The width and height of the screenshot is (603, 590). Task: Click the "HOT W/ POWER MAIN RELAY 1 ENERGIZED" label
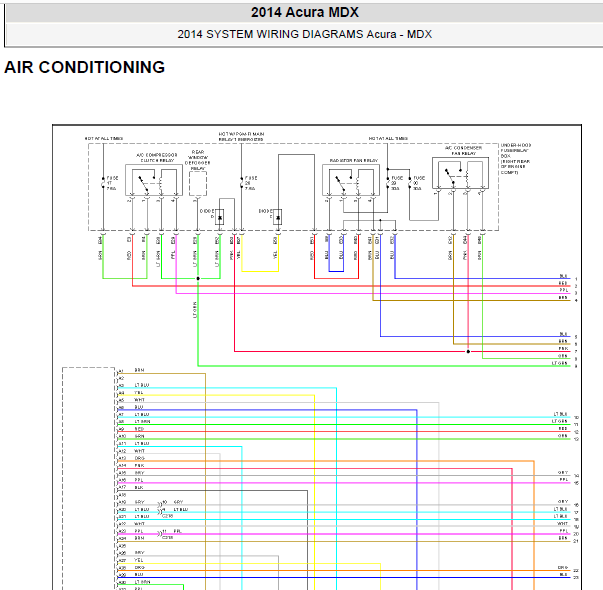(x=241, y=136)
